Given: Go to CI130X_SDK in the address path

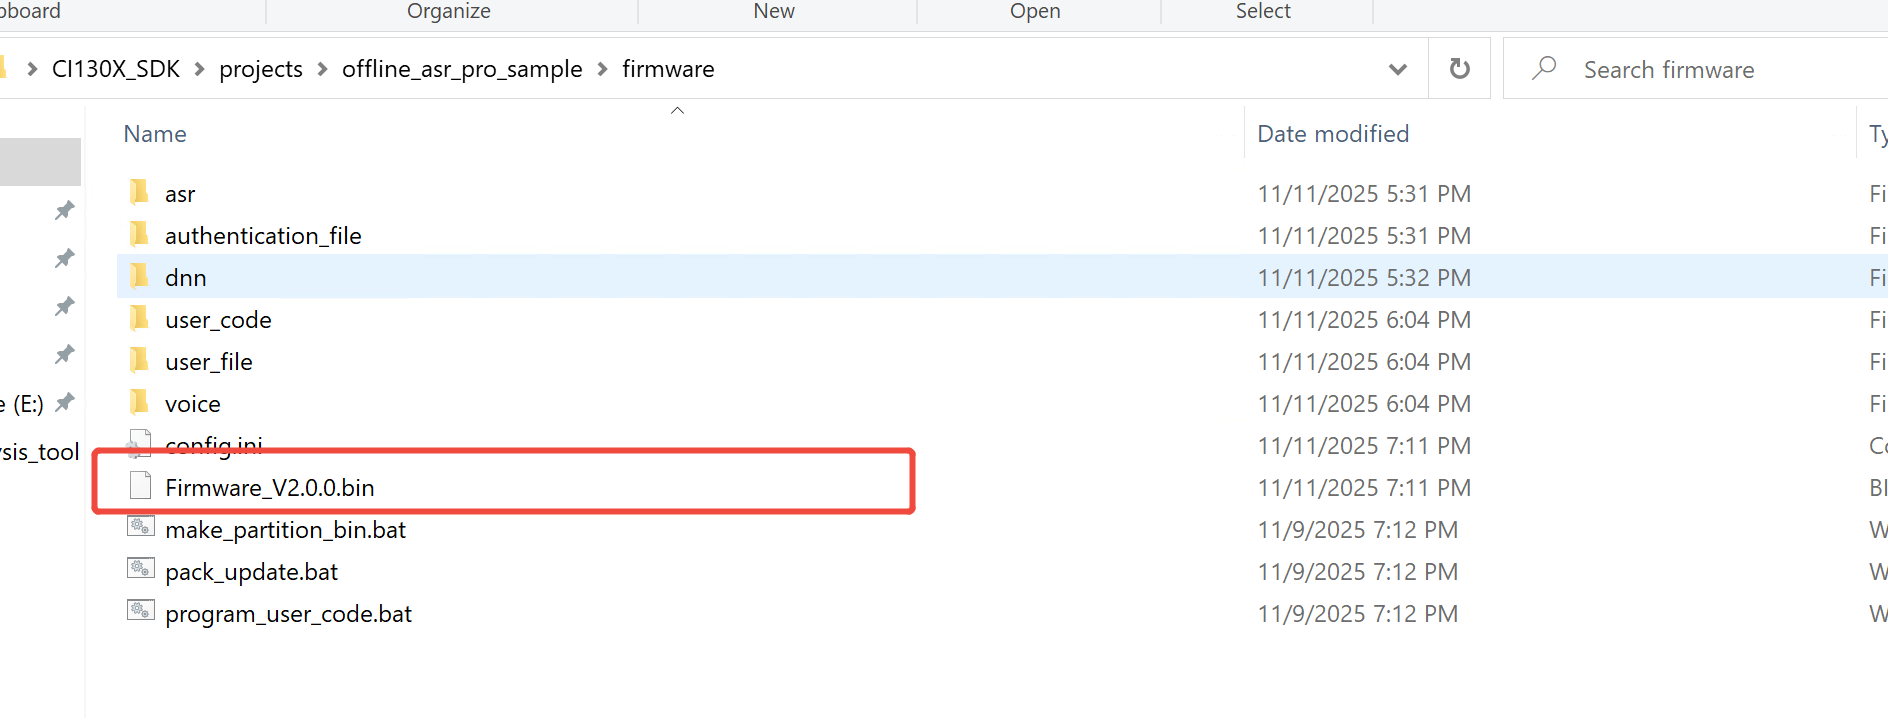Looking at the screenshot, I should click(x=116, y=69).
